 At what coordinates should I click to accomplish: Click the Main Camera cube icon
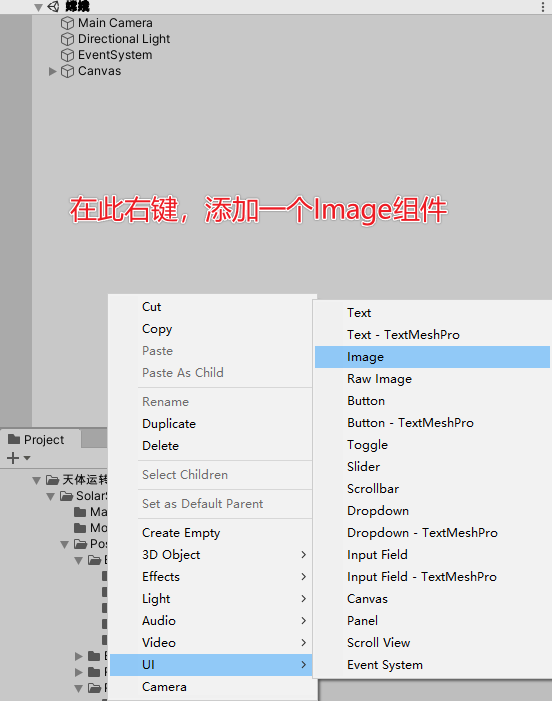tap(67, 23)
